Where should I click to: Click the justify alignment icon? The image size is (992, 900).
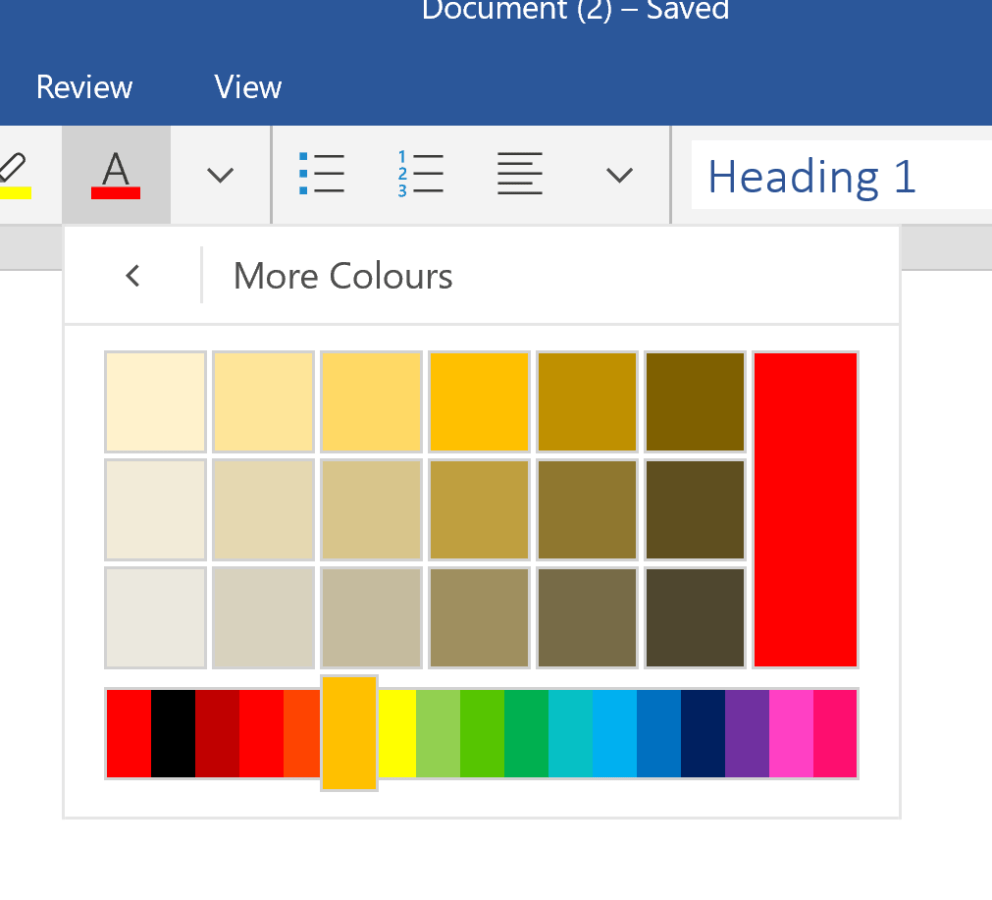[x=519, y=174]
